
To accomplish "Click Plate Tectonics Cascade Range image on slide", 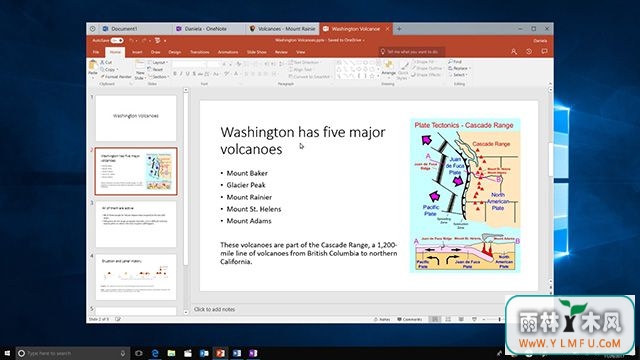I will 465,195.
